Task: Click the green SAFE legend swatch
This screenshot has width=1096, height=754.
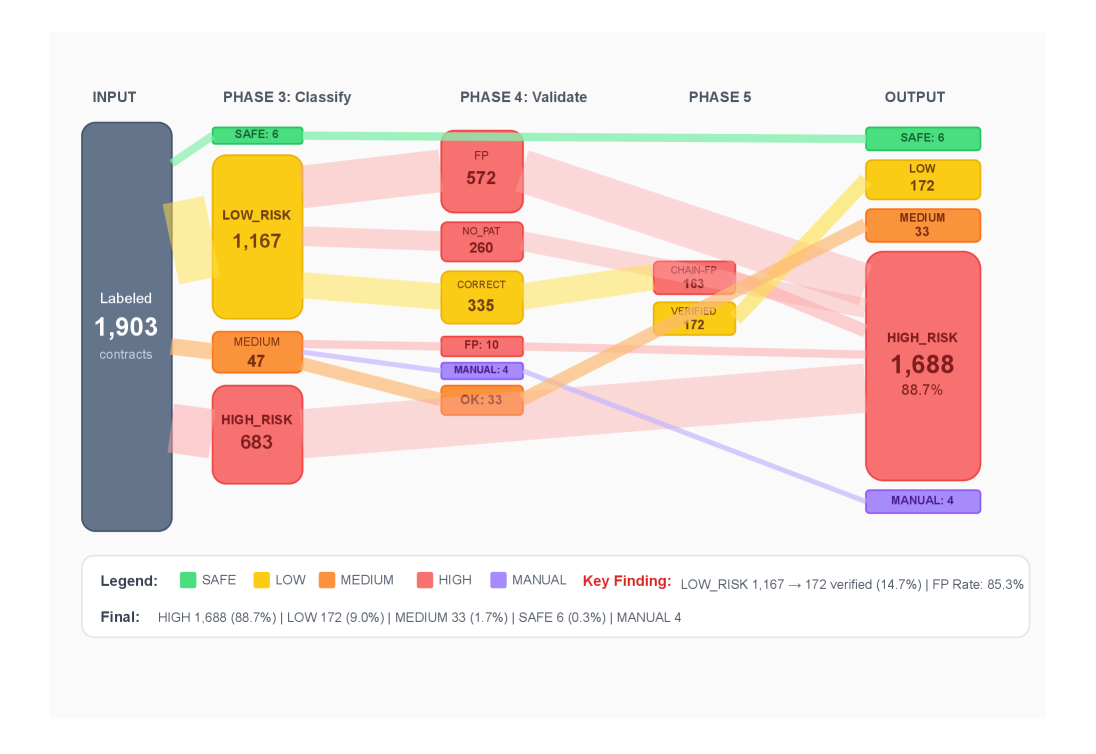Action: pos(188,580)
